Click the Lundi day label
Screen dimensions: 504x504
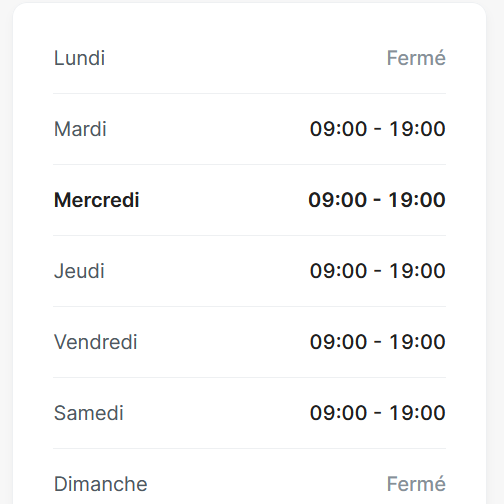tap(79, 58)
